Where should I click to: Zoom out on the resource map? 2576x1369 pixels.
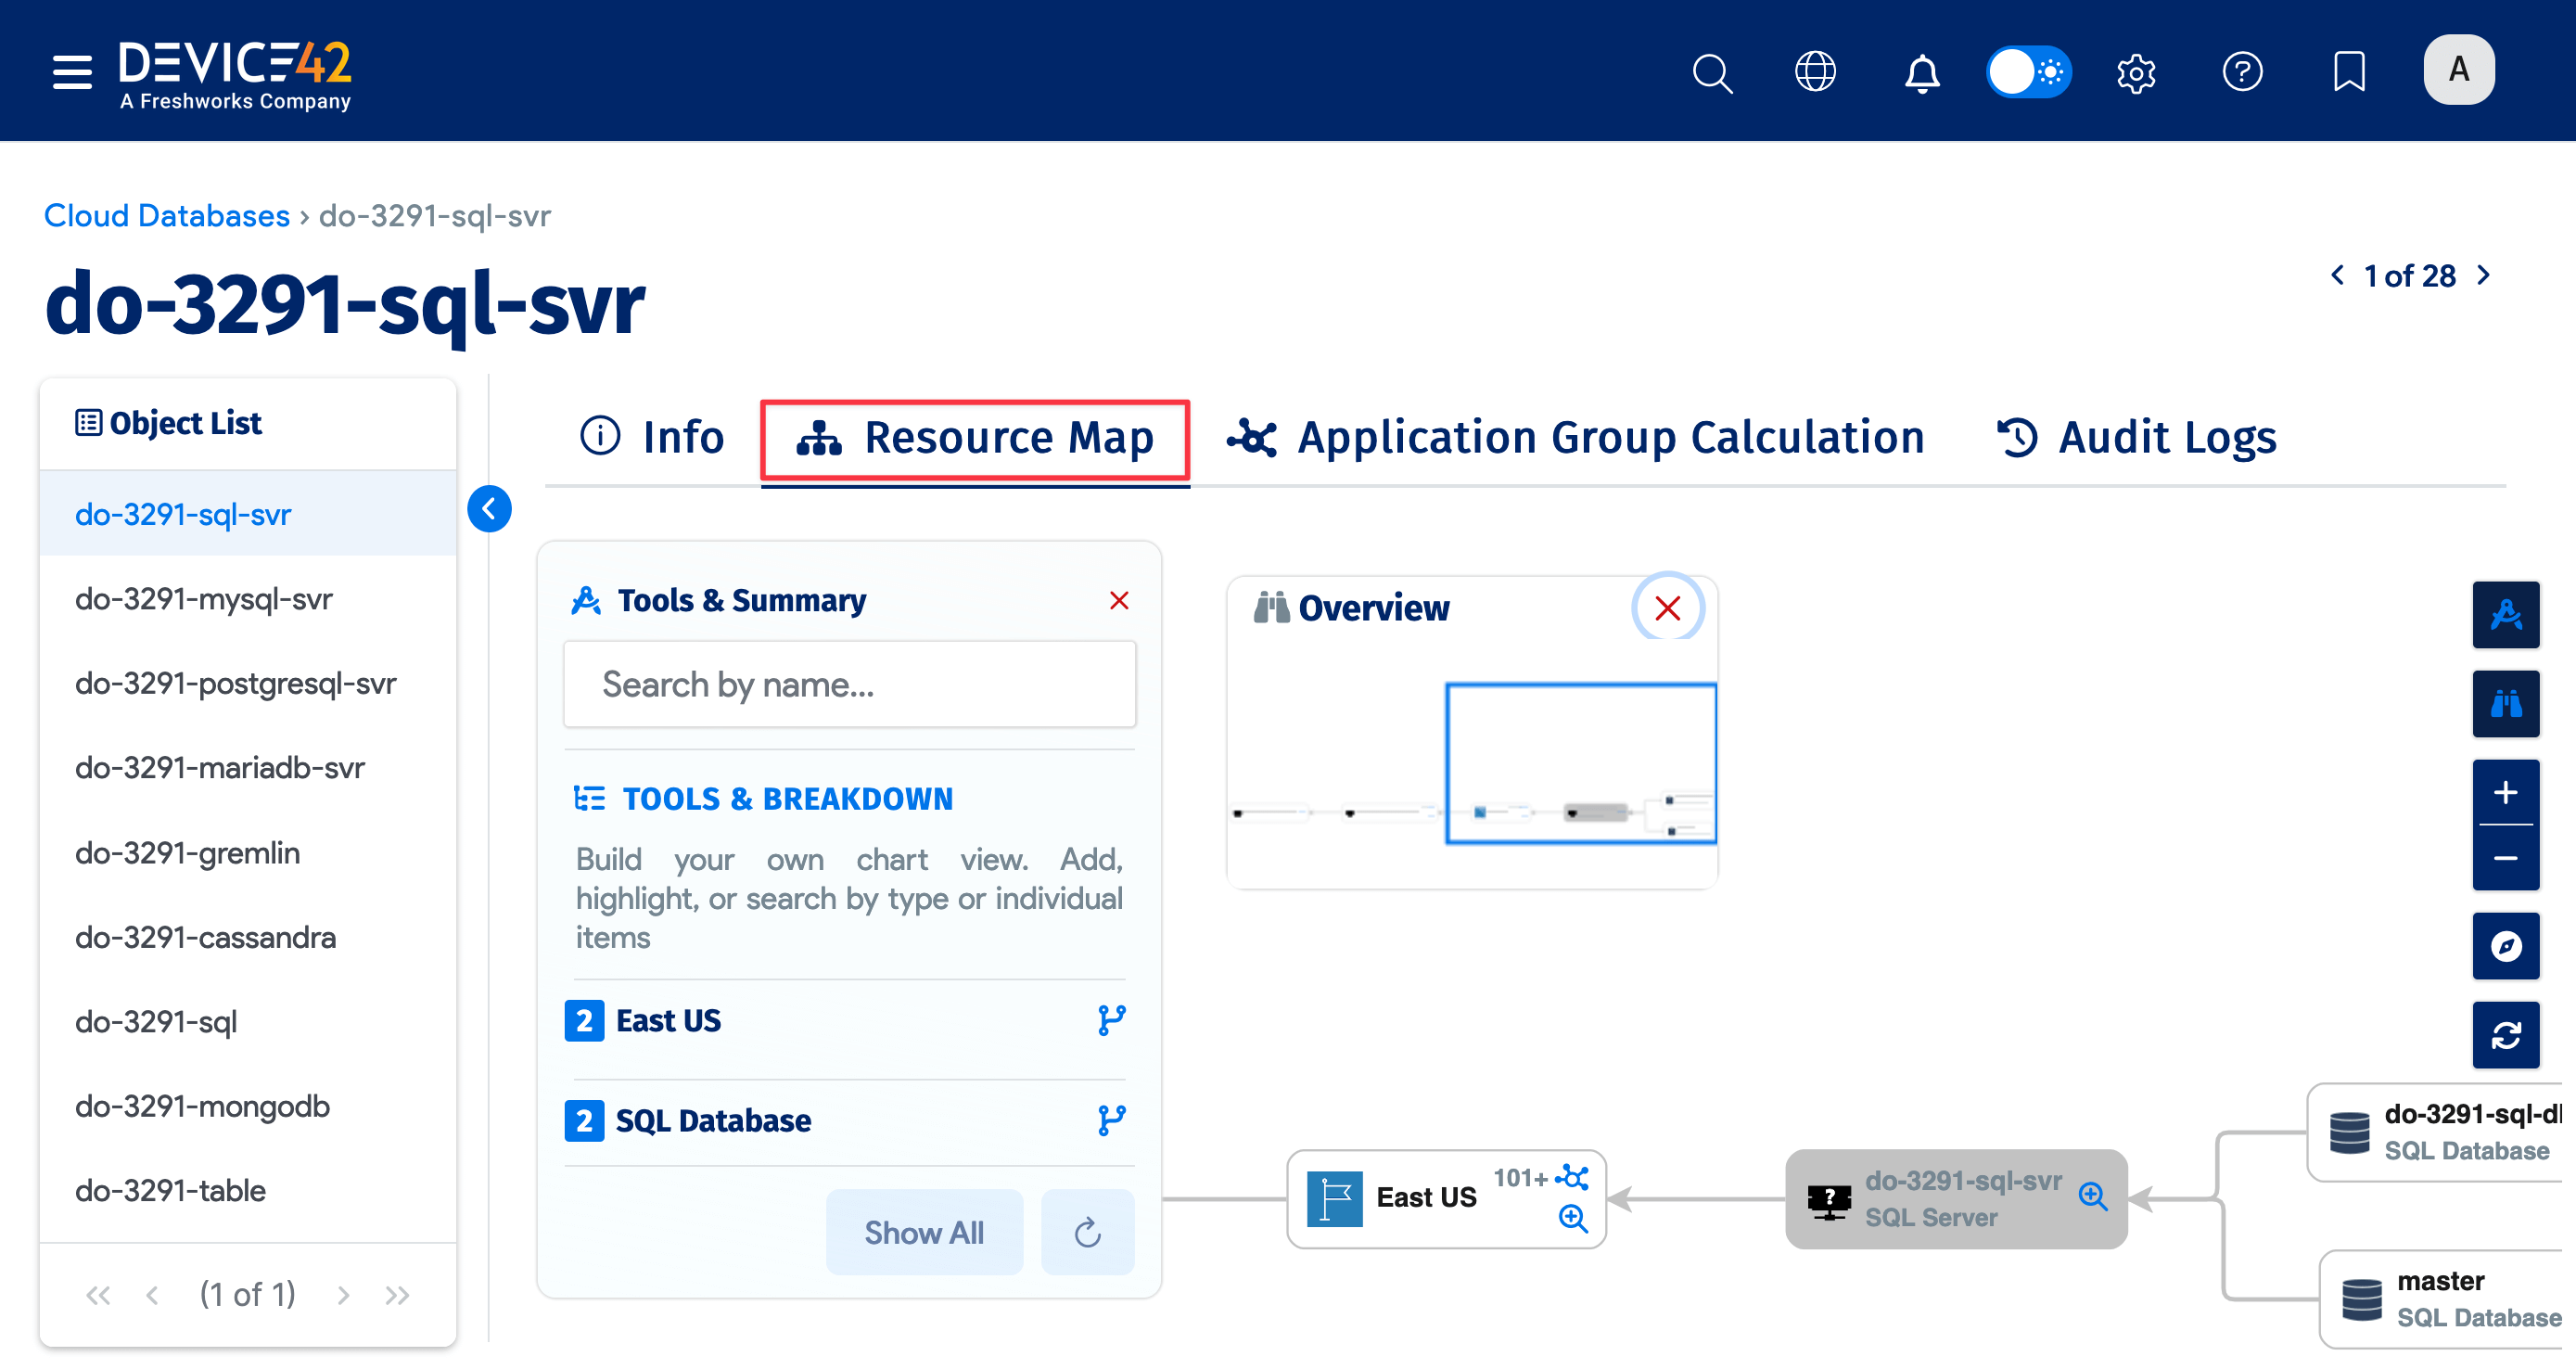coord(2506,858)
